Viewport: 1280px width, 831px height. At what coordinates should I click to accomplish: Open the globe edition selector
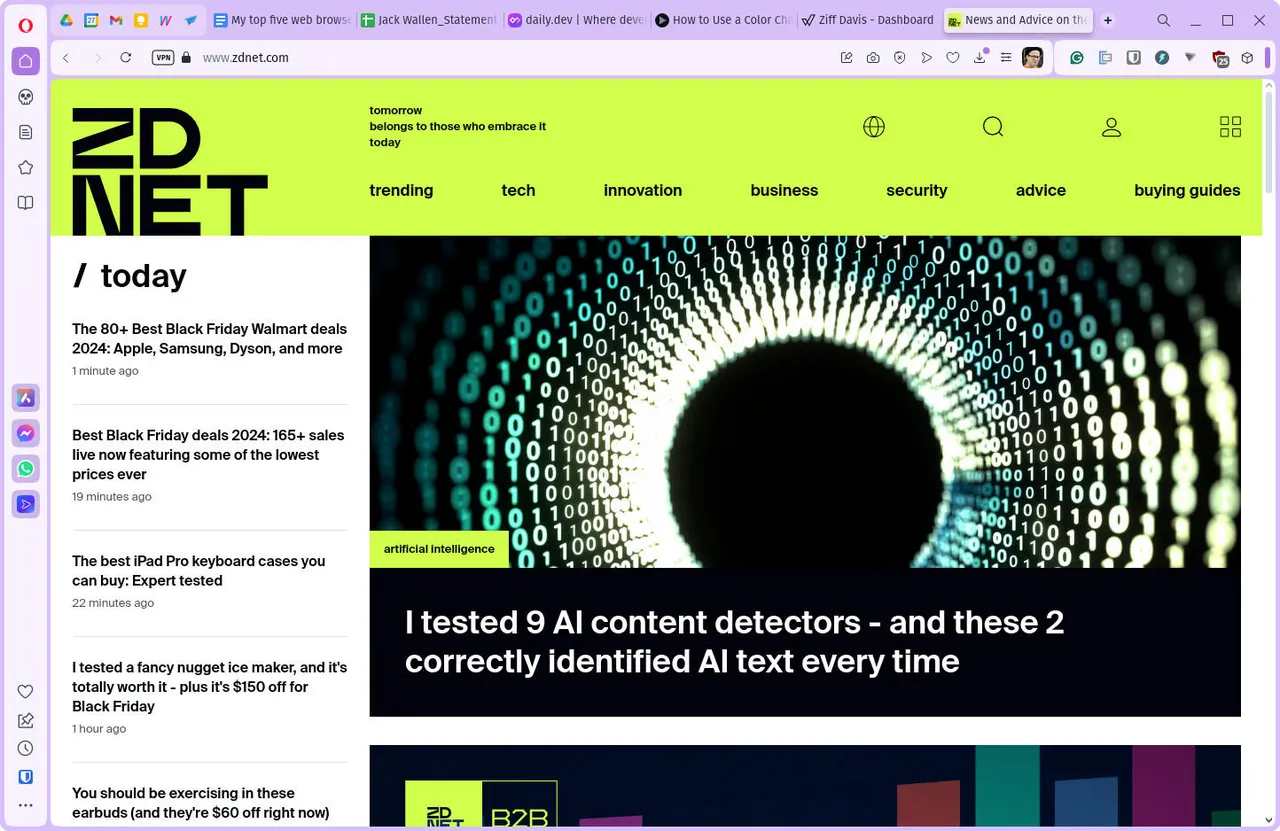click(873, 127)
